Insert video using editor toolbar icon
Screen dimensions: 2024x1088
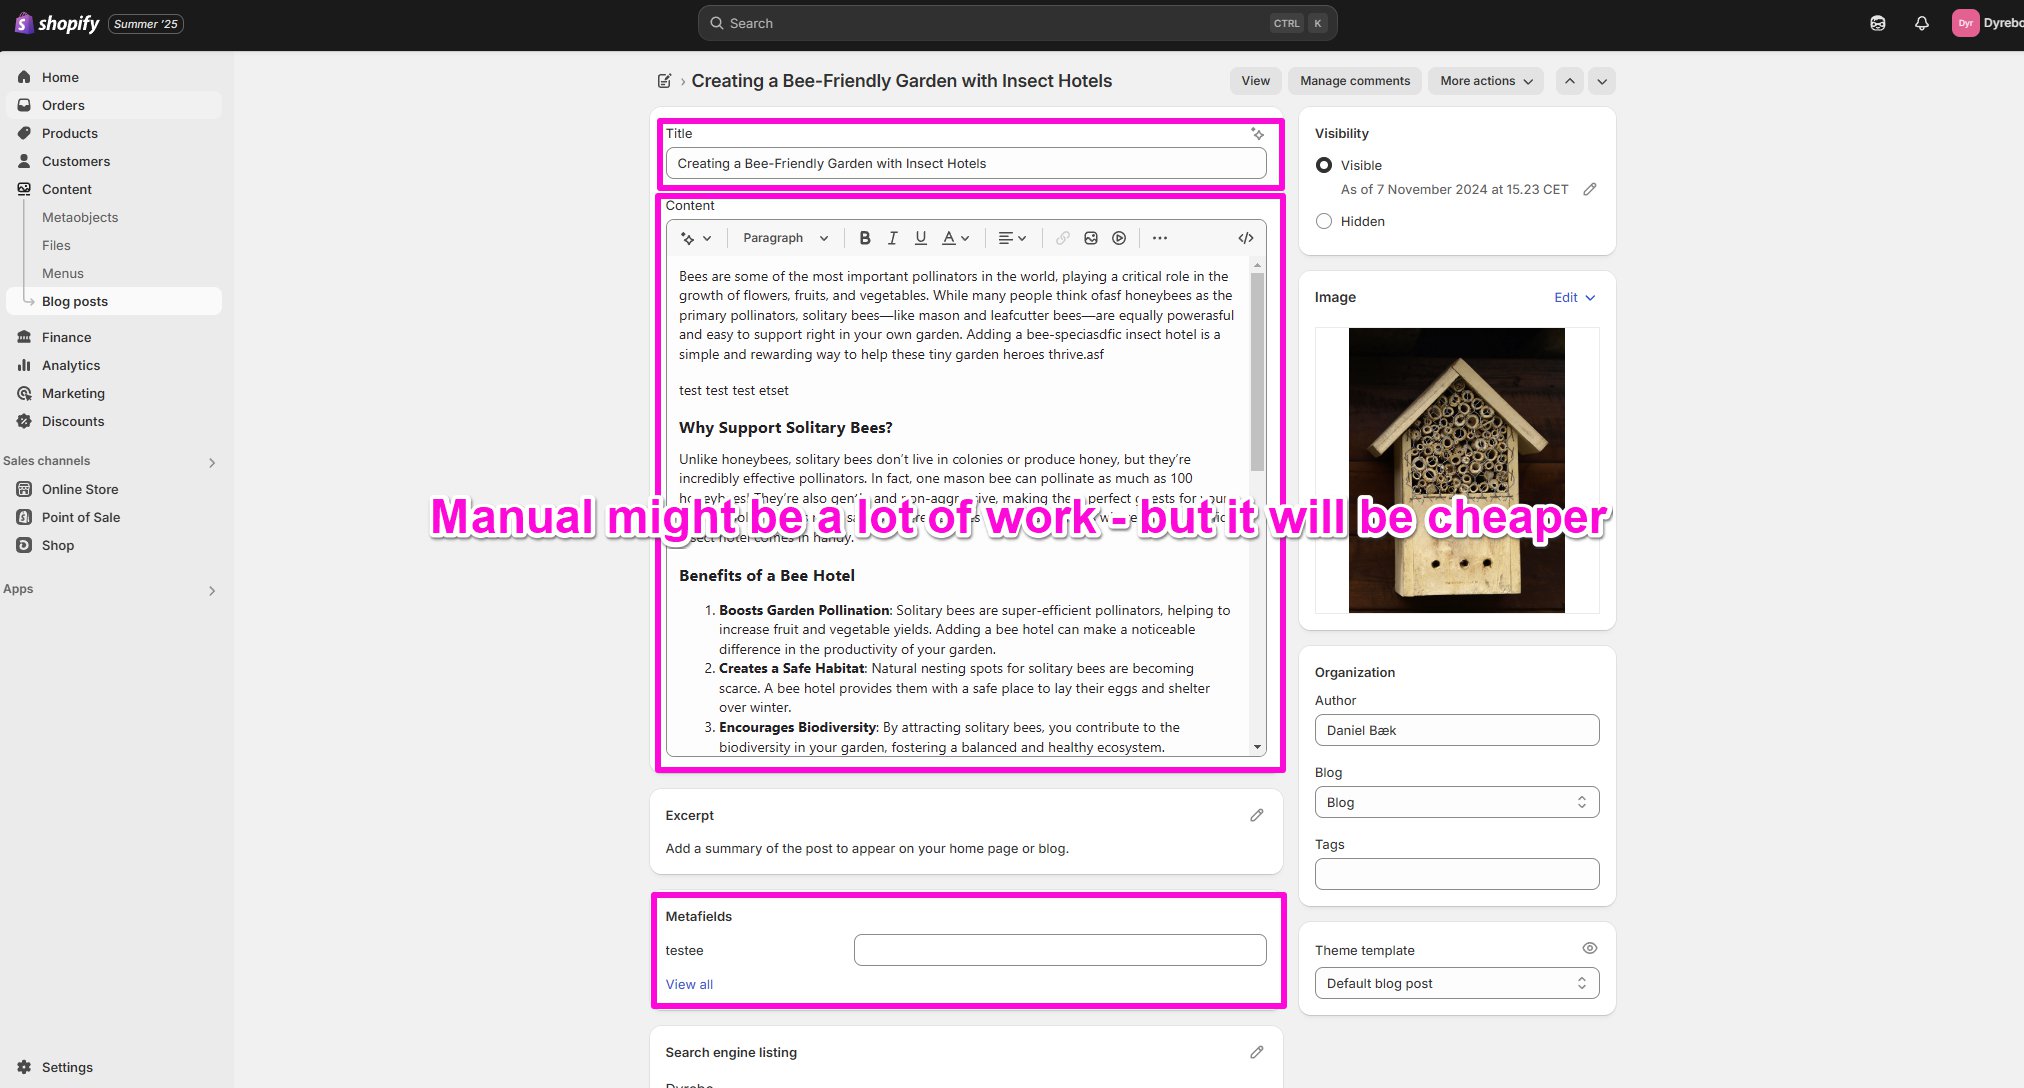tap(1119, 238)
